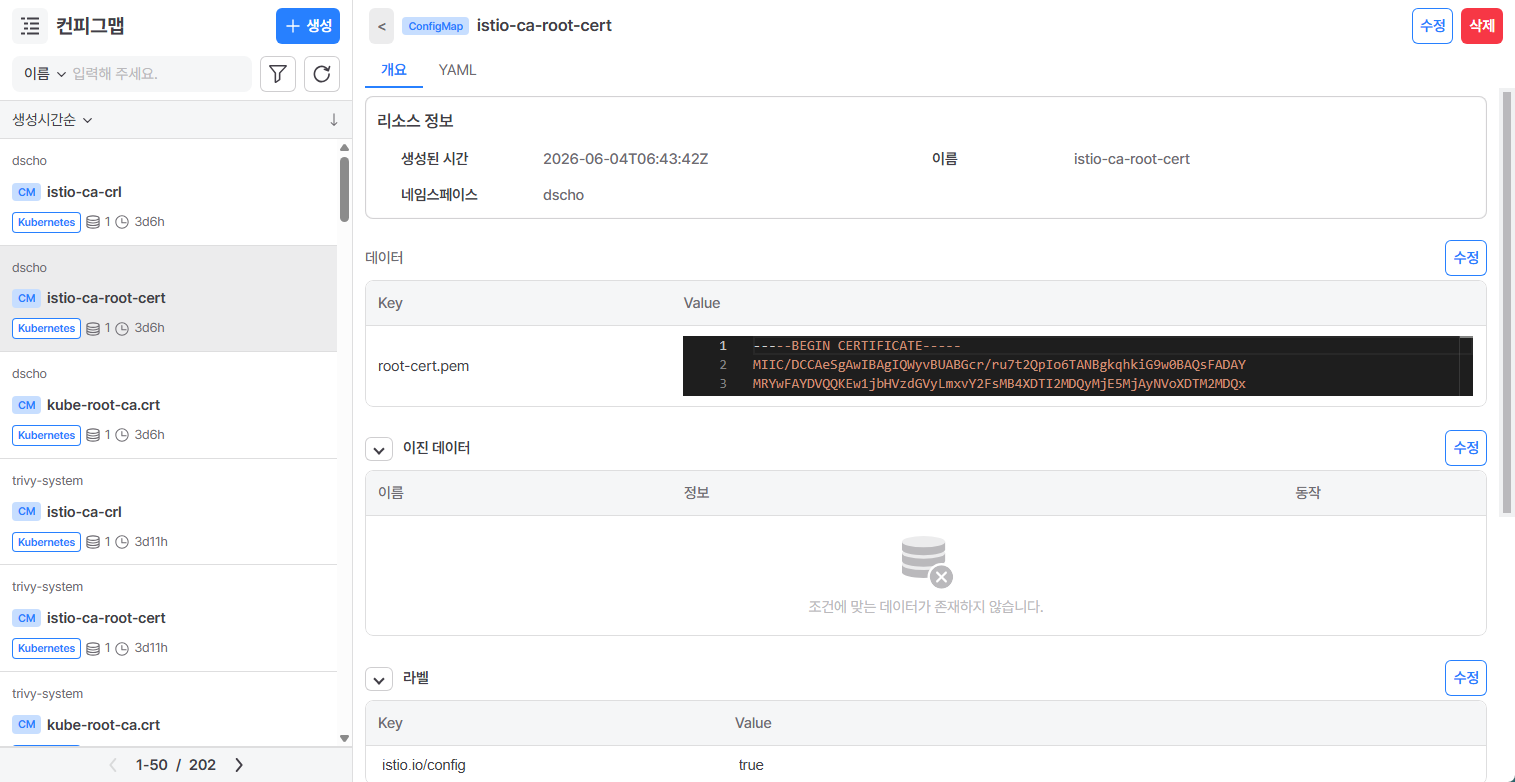The image size is (1515, 782).
Task: Collapse the 라벨 section
Action: [379, 679]
